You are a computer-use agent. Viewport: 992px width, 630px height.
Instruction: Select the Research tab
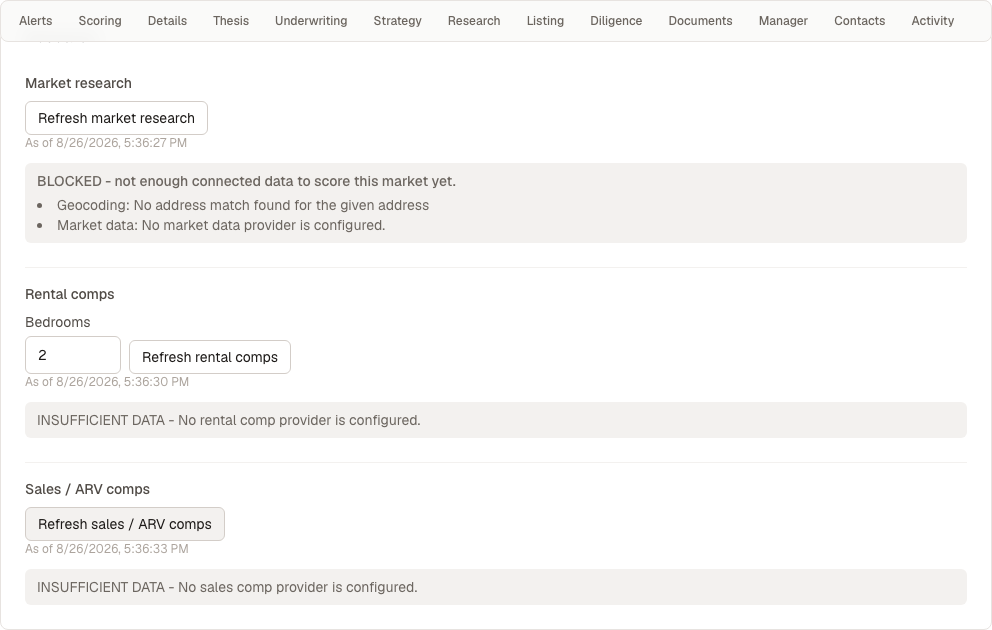(x=474, y=21)
